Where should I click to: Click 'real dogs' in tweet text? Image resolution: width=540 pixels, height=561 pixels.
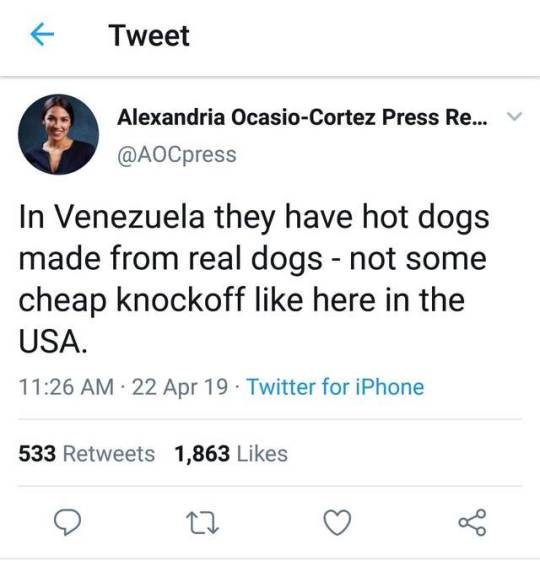tap(255, 258)
